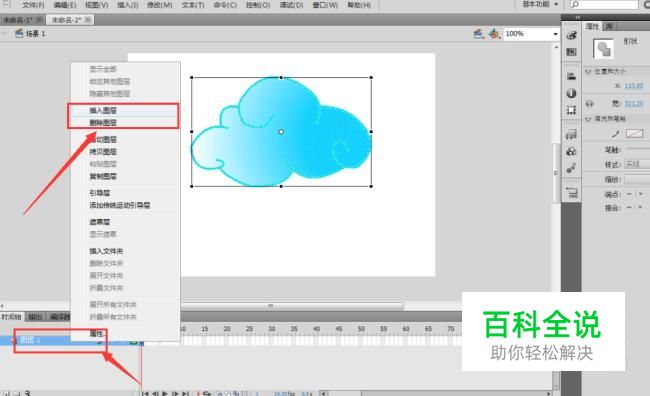Open the Motion Presets panel icon

[x=572, y=168]
